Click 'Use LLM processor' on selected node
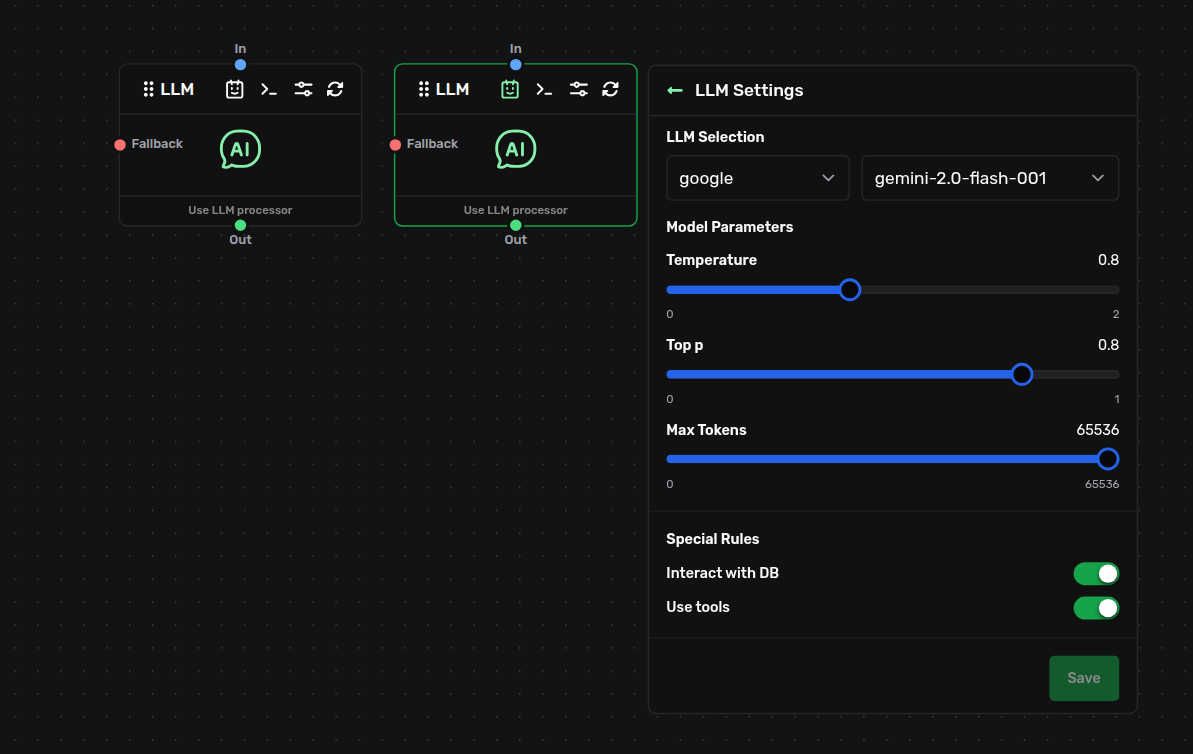The height and width of the screenshot is (754, 1193). 516,210
